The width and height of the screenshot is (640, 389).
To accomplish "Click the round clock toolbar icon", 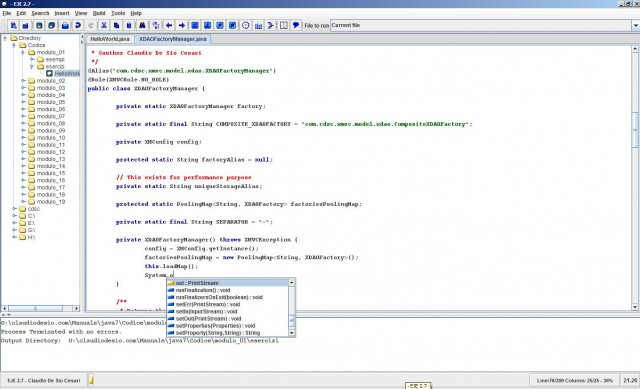I will 245,25.
